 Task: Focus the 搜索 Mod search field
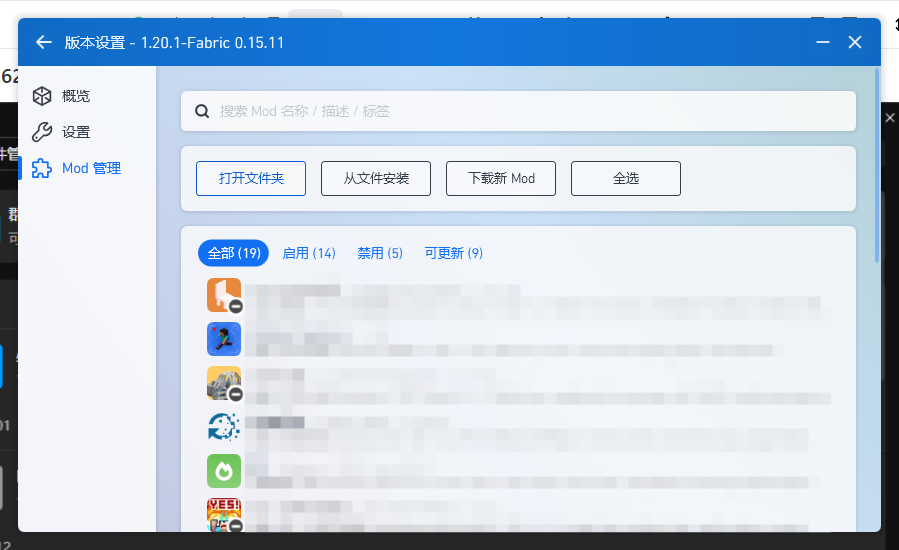tap(530, 111)
